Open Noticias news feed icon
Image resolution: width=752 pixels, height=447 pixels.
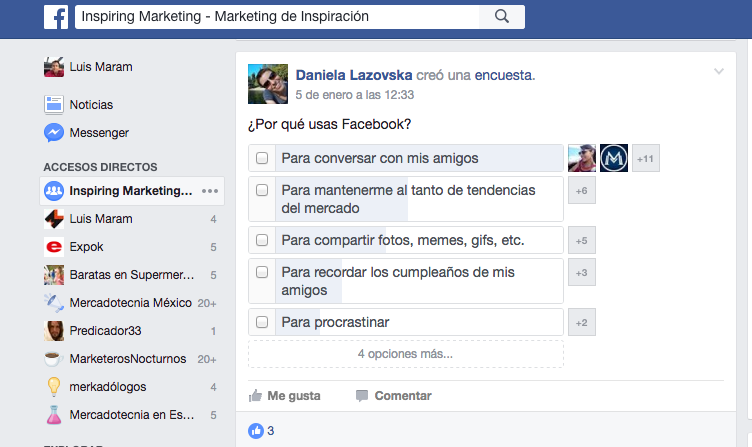[54, 105]
